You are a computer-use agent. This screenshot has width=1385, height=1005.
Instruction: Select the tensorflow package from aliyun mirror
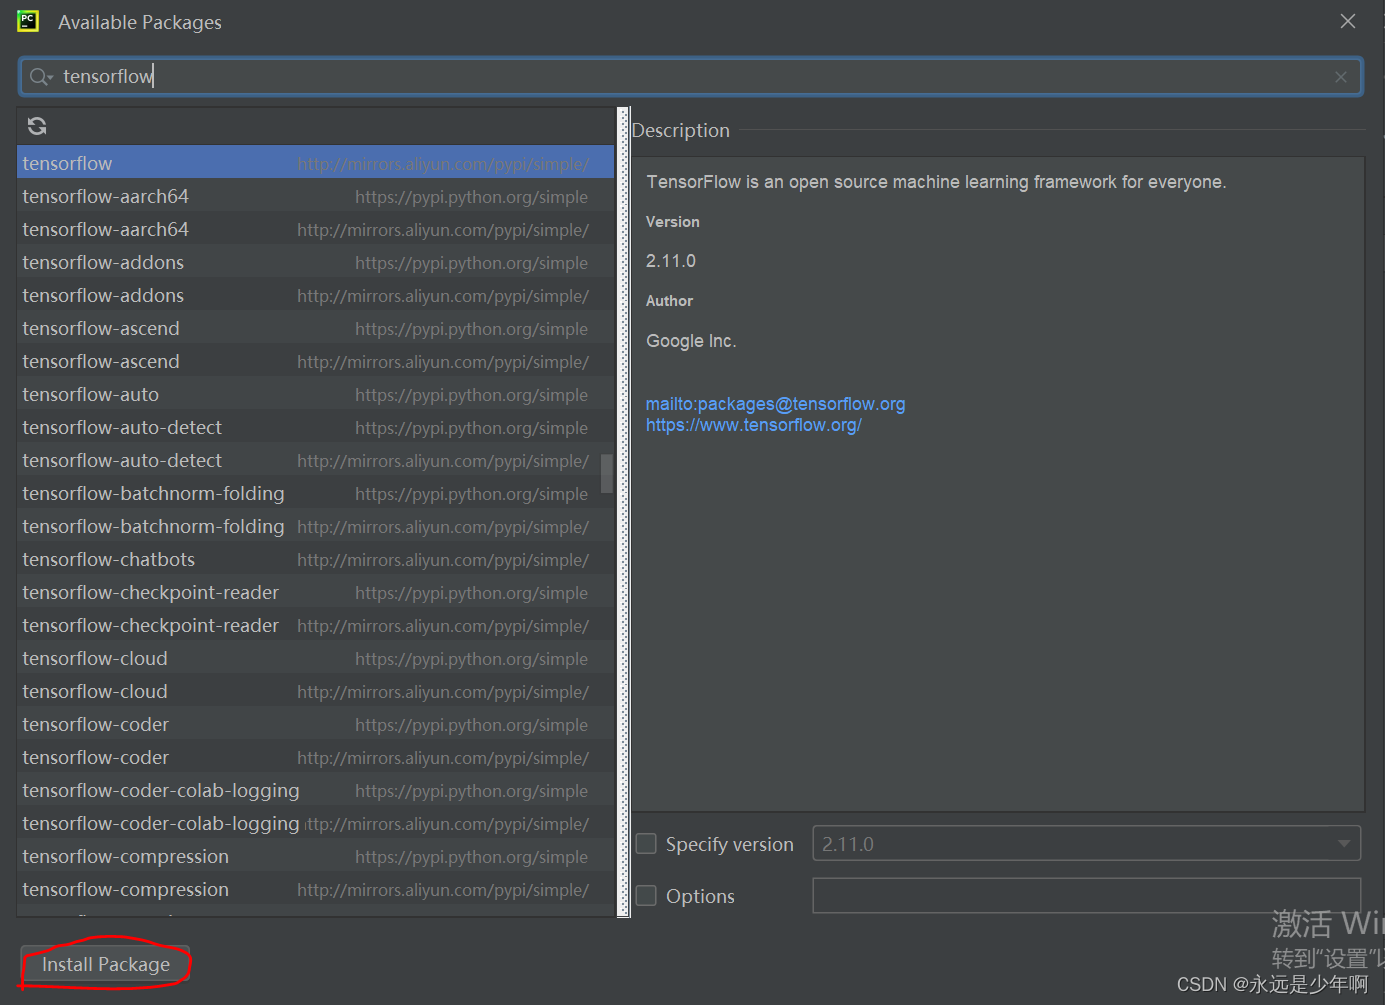click(316, 163)
